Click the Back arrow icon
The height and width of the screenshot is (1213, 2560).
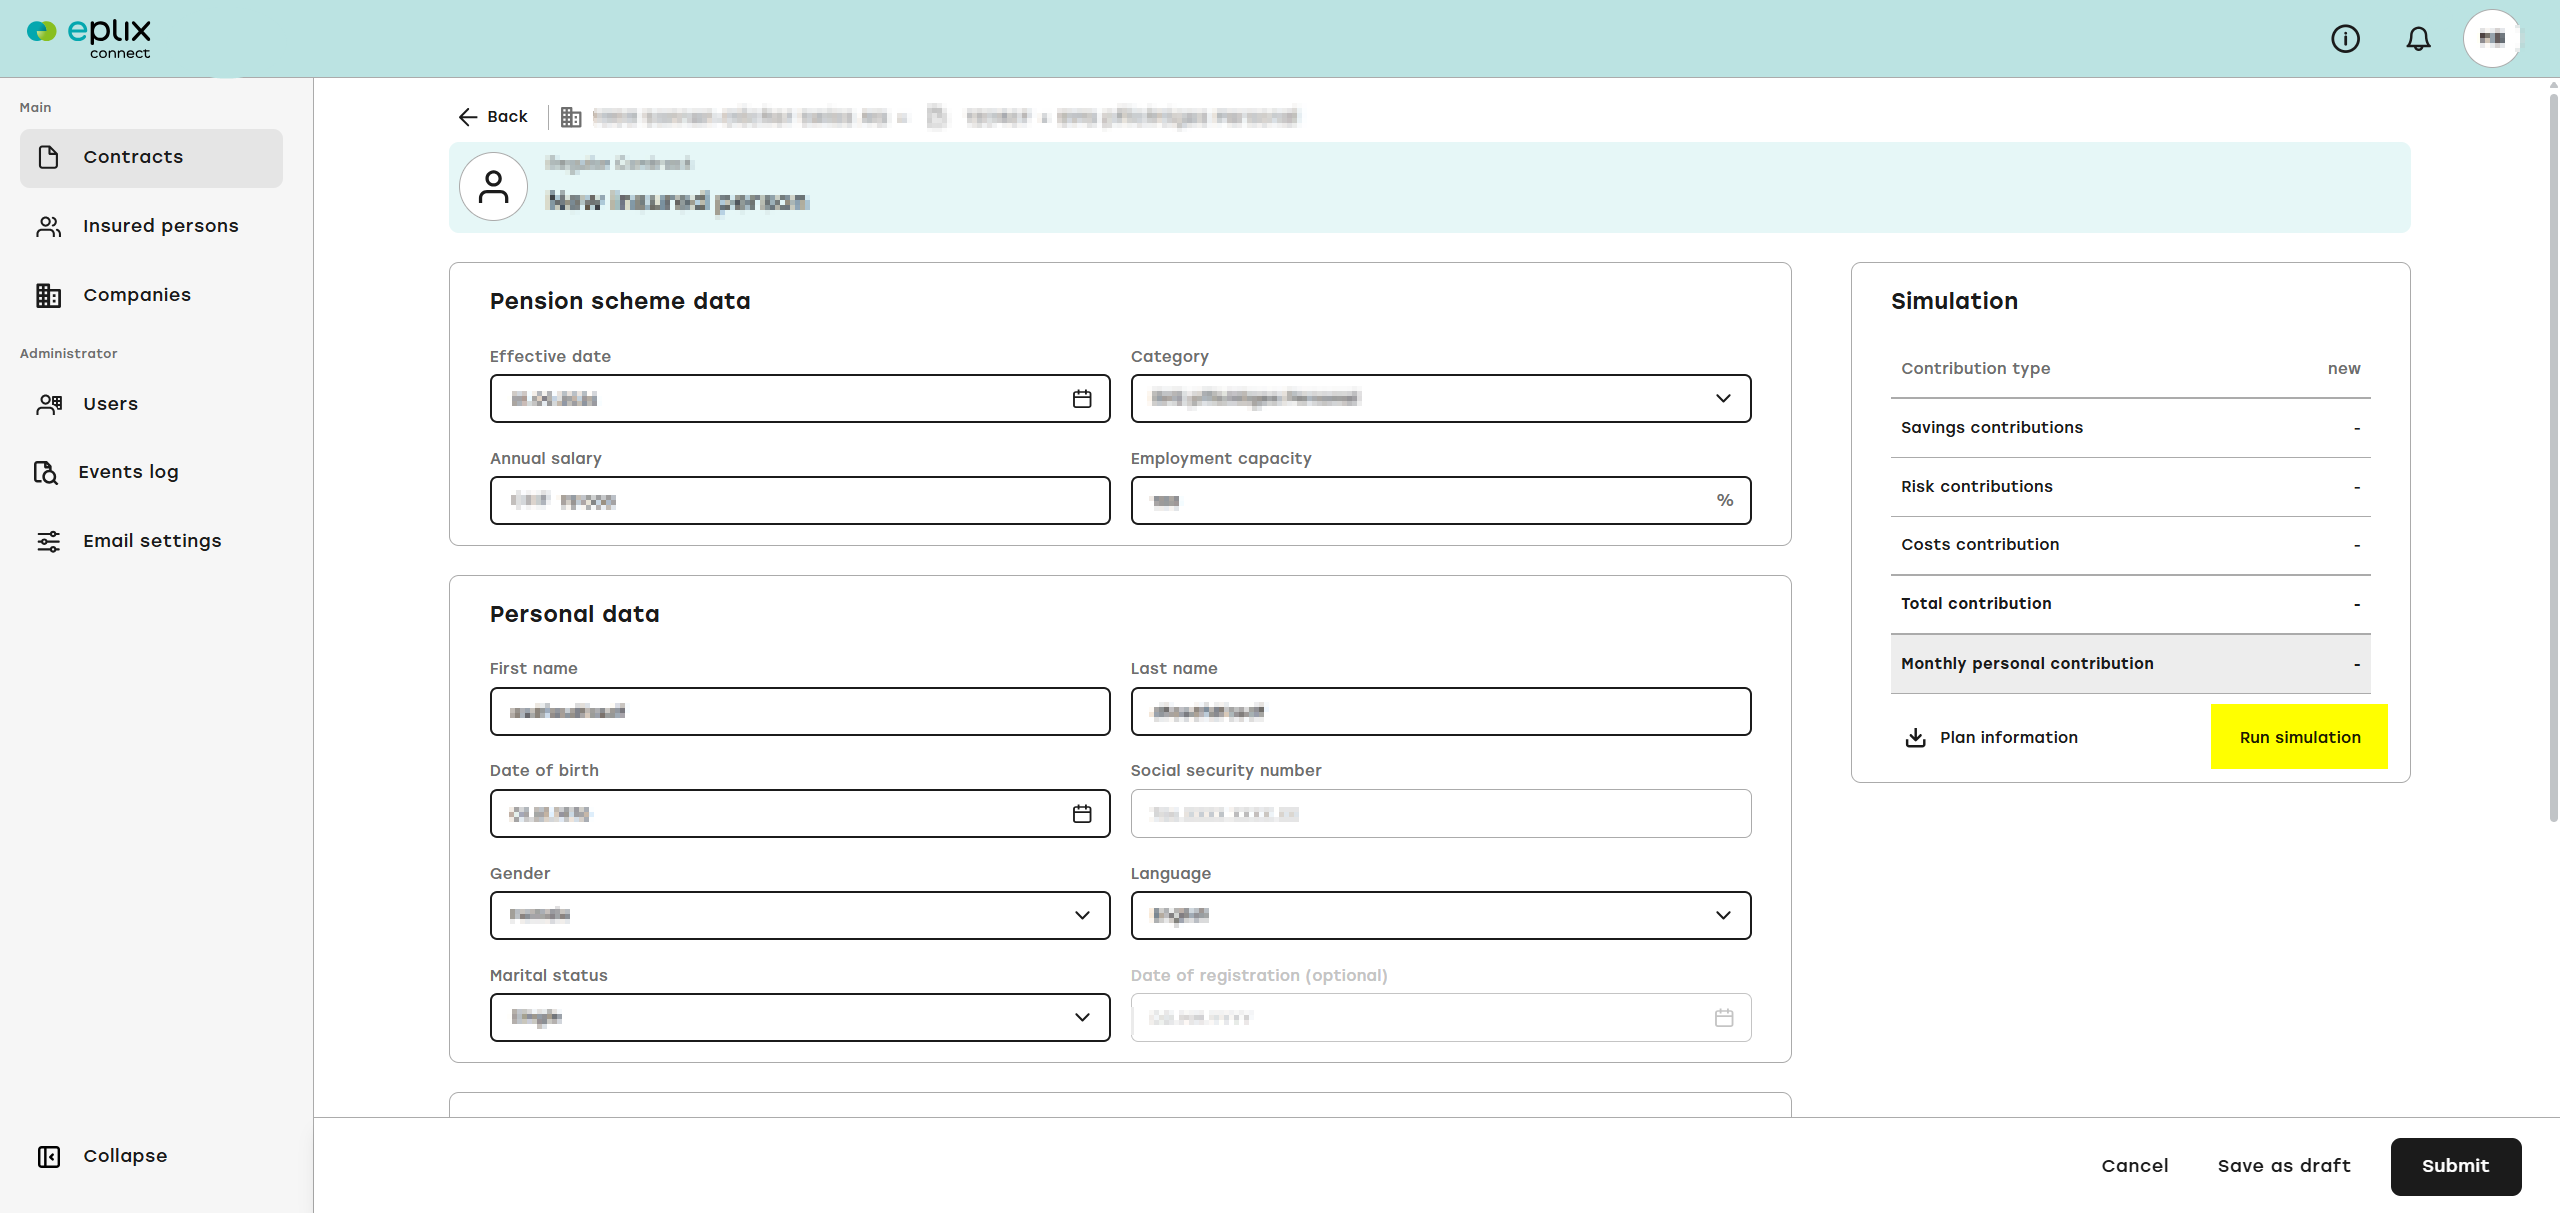click(467, 117)
